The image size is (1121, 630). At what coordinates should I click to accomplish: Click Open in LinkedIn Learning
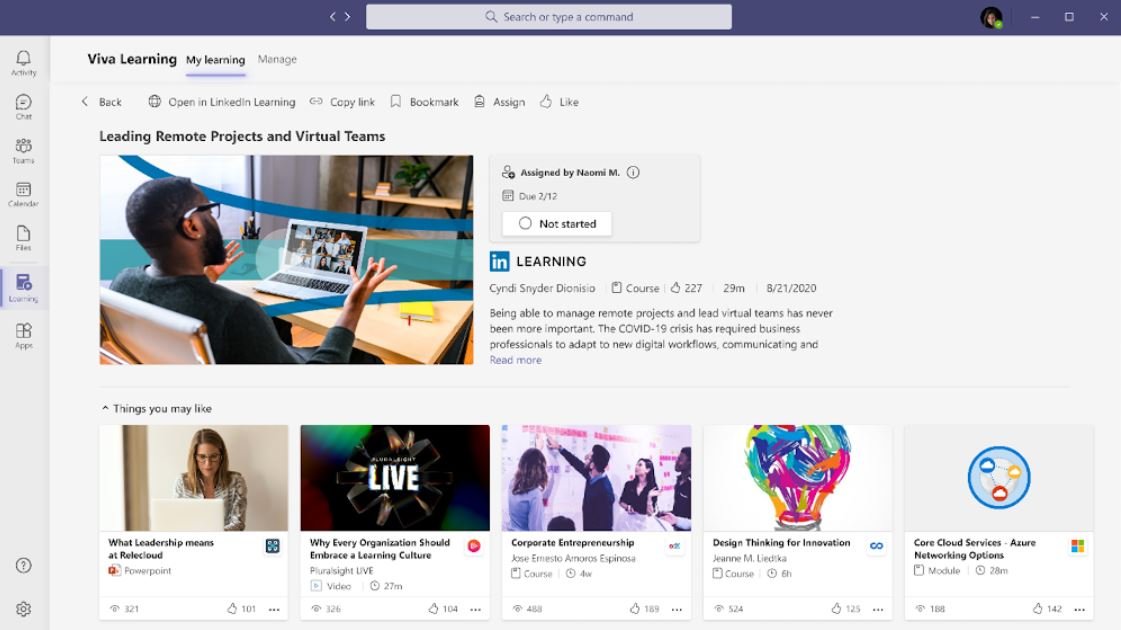point(222,102)
